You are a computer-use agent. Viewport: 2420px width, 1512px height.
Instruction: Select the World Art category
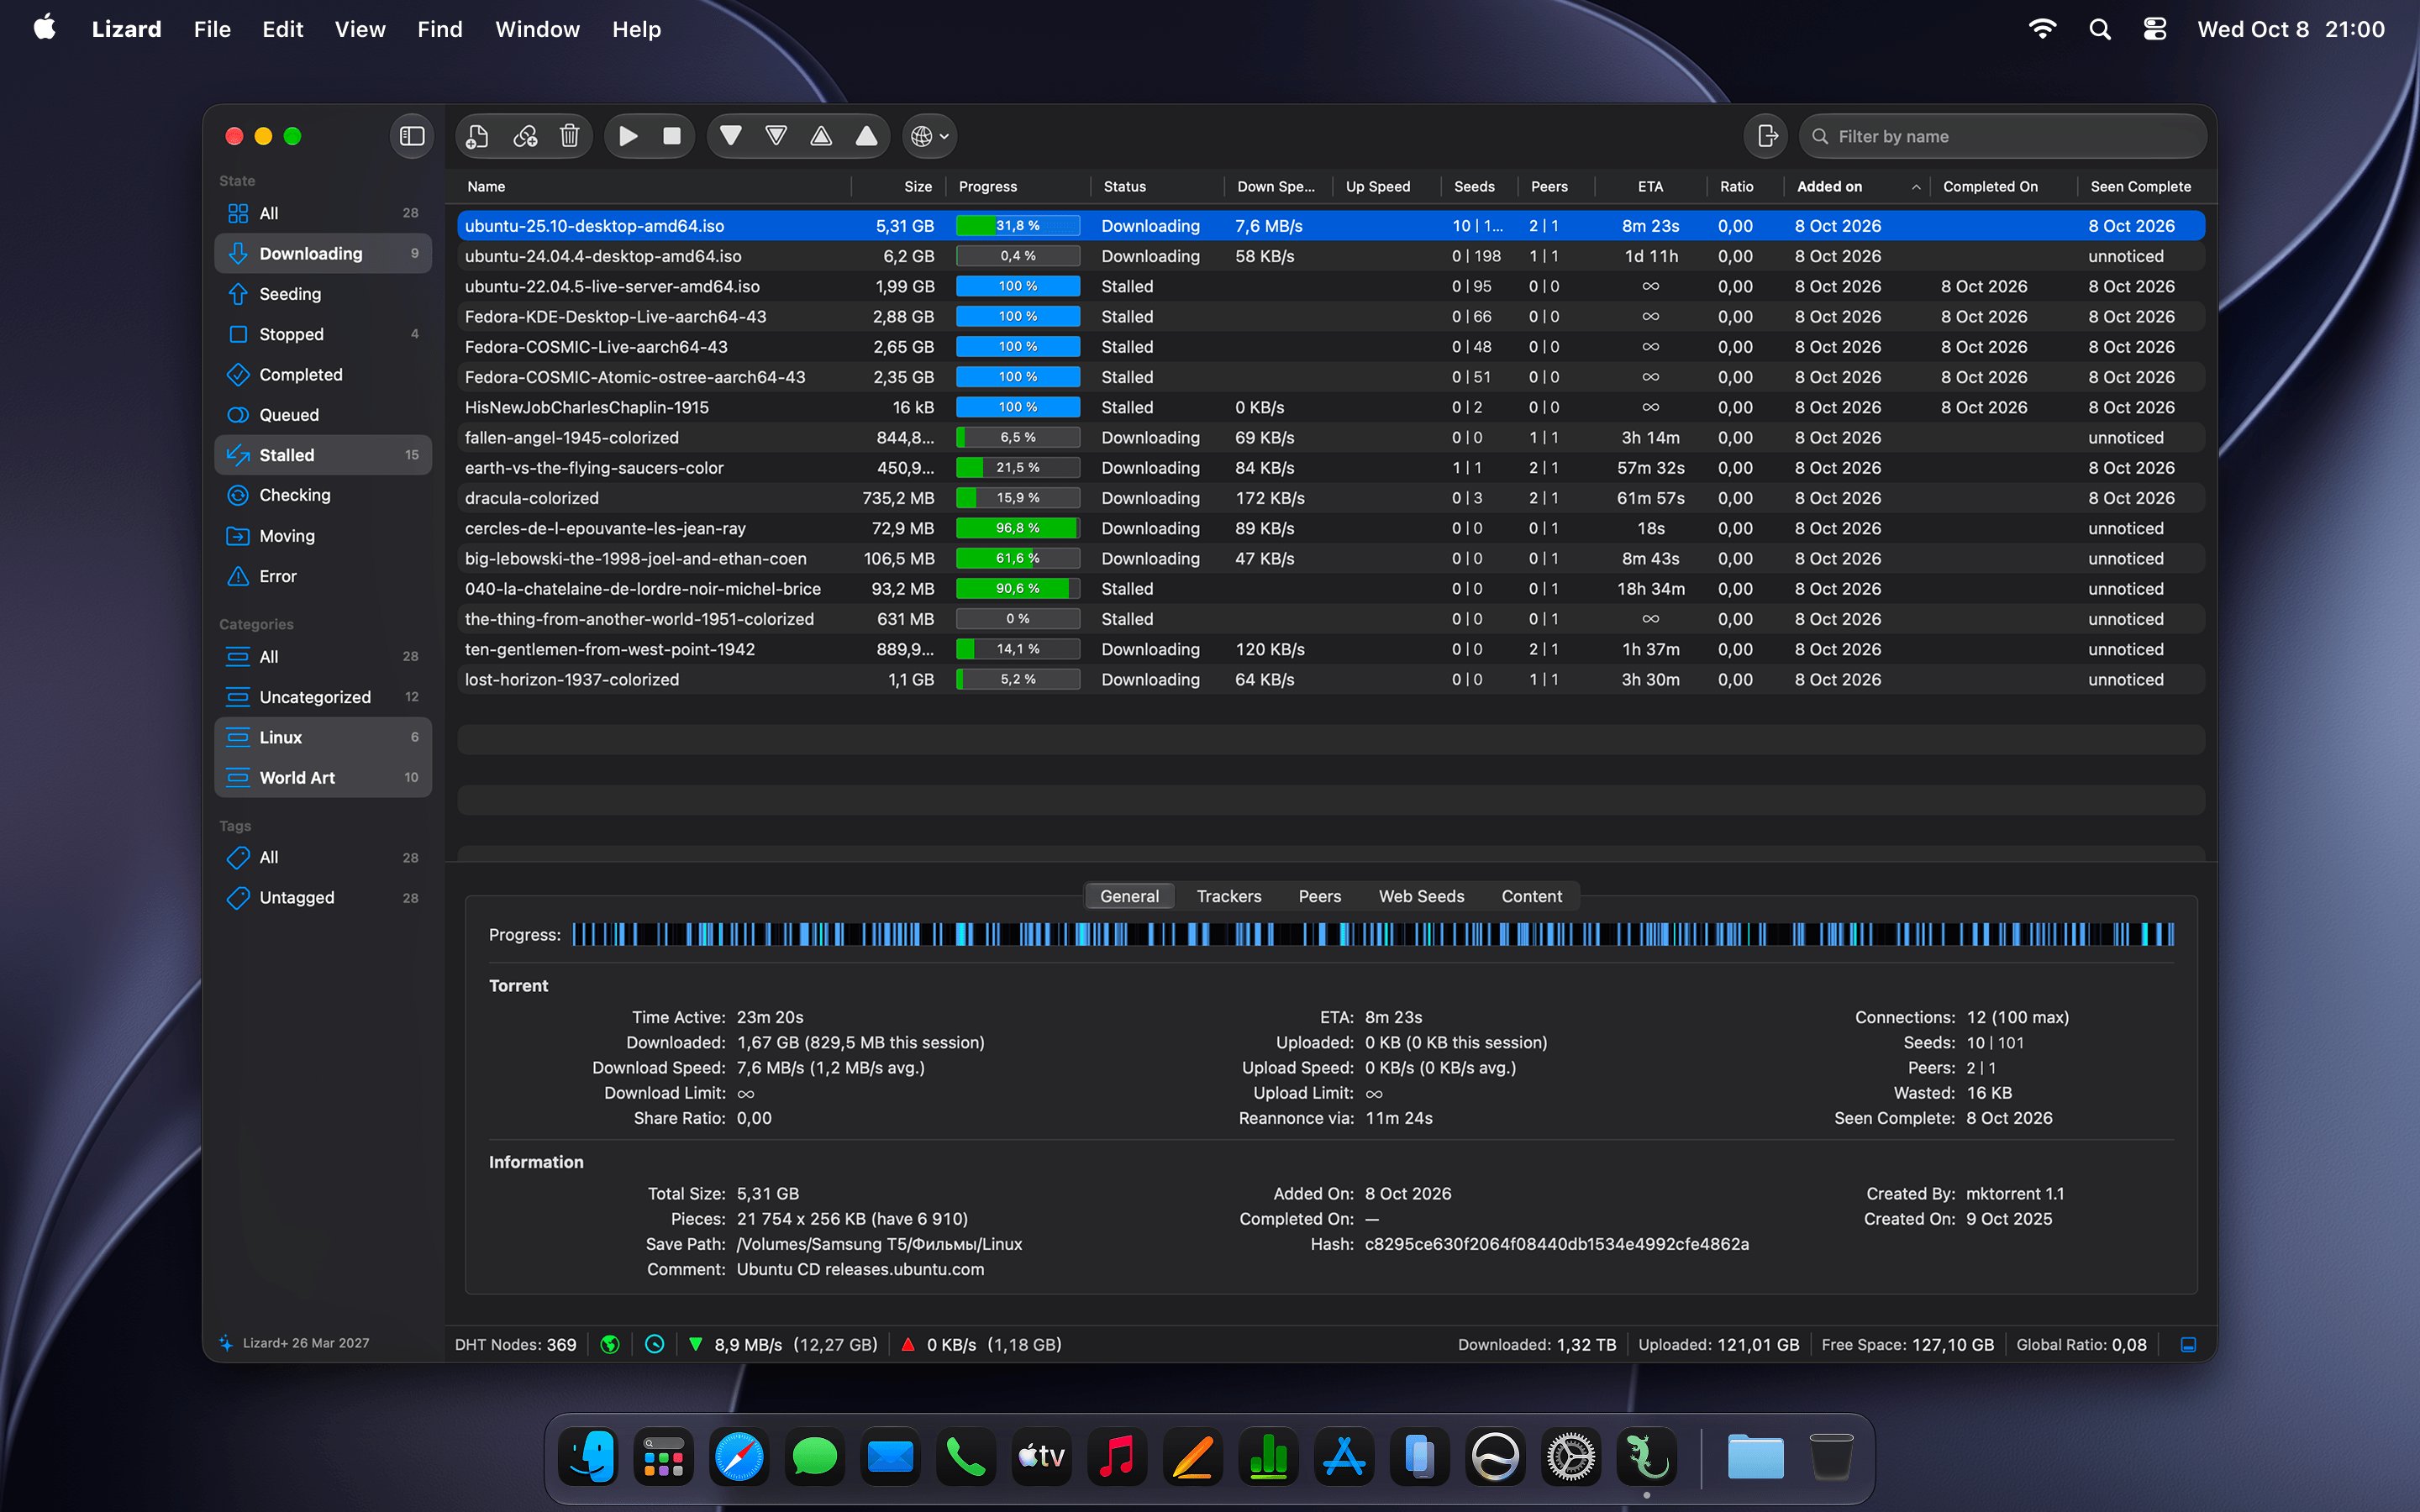click(x=323, y=777)
